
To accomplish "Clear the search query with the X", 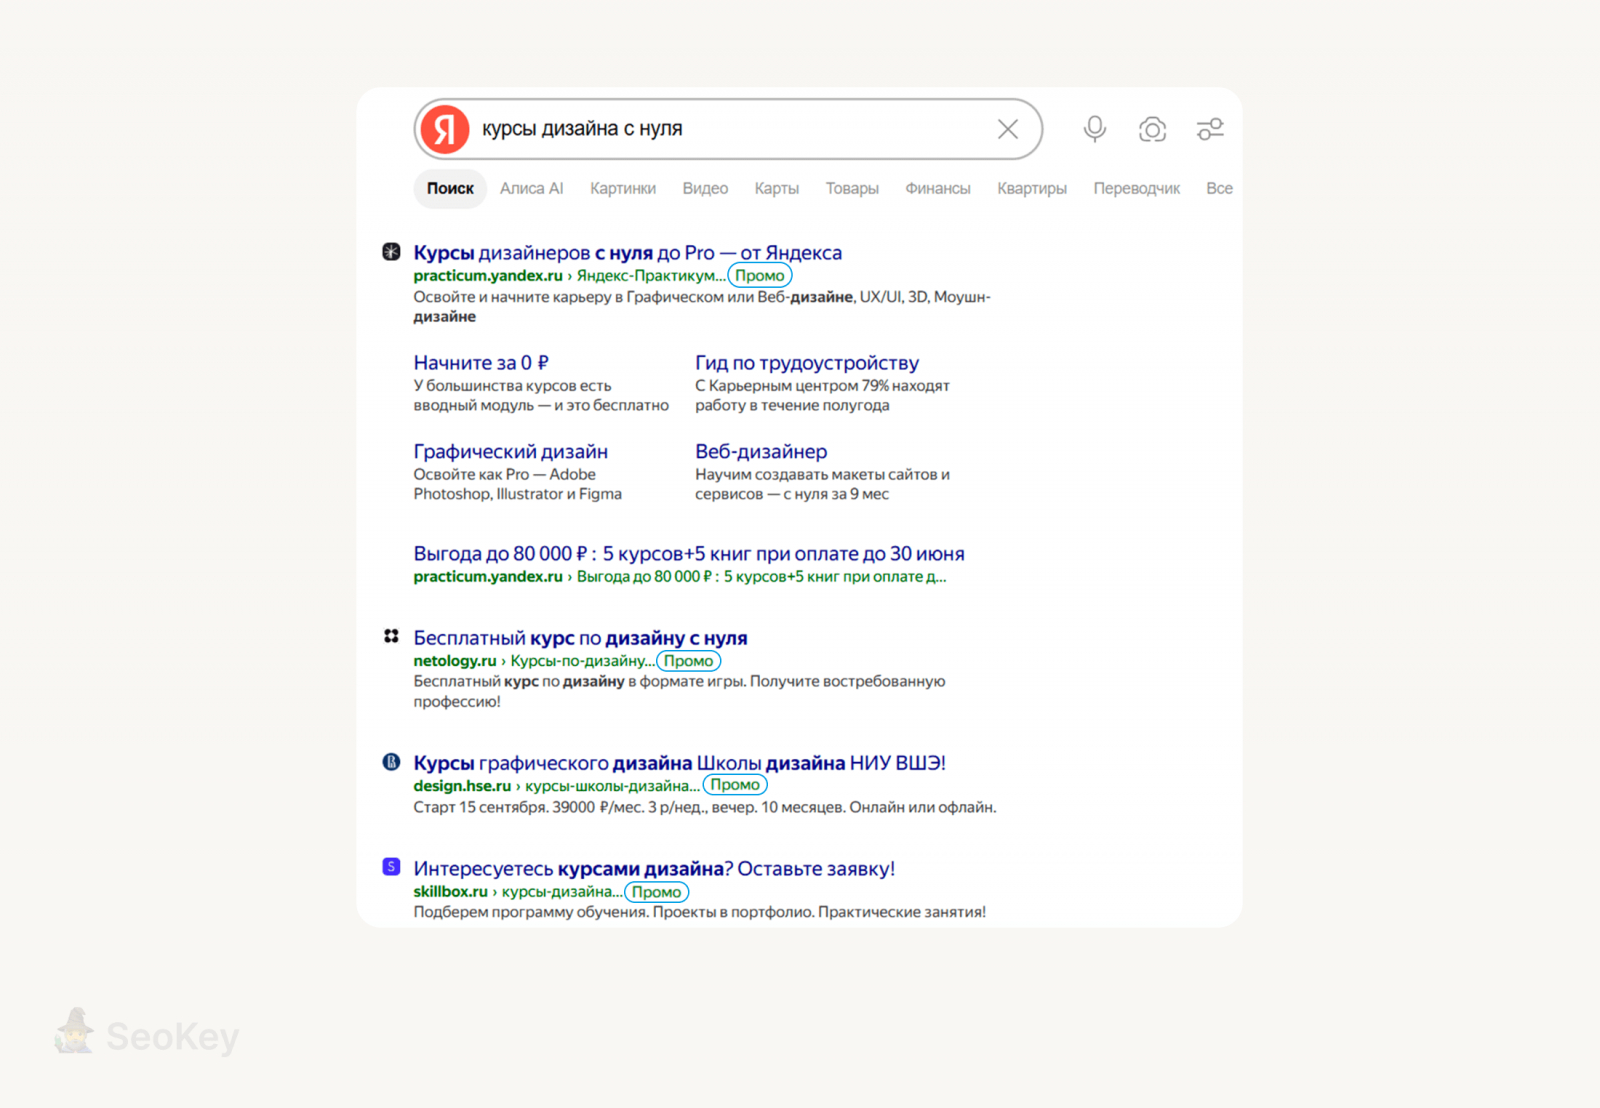I will pos(1008,129).
